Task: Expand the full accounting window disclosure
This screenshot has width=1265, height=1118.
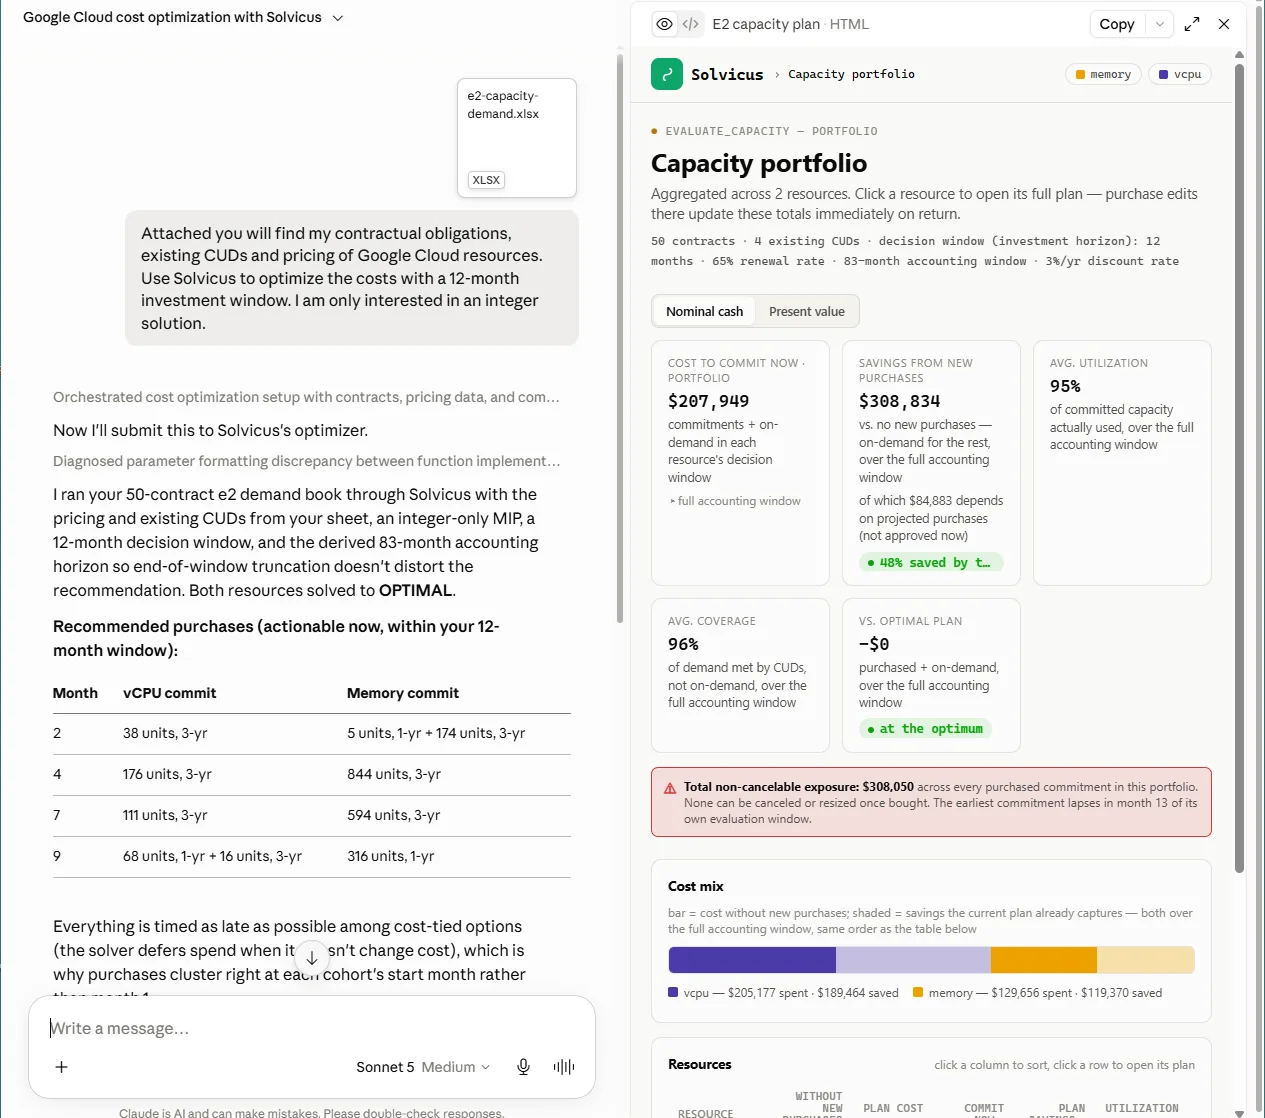Action: pyautogui.click(x=735, y=501)
